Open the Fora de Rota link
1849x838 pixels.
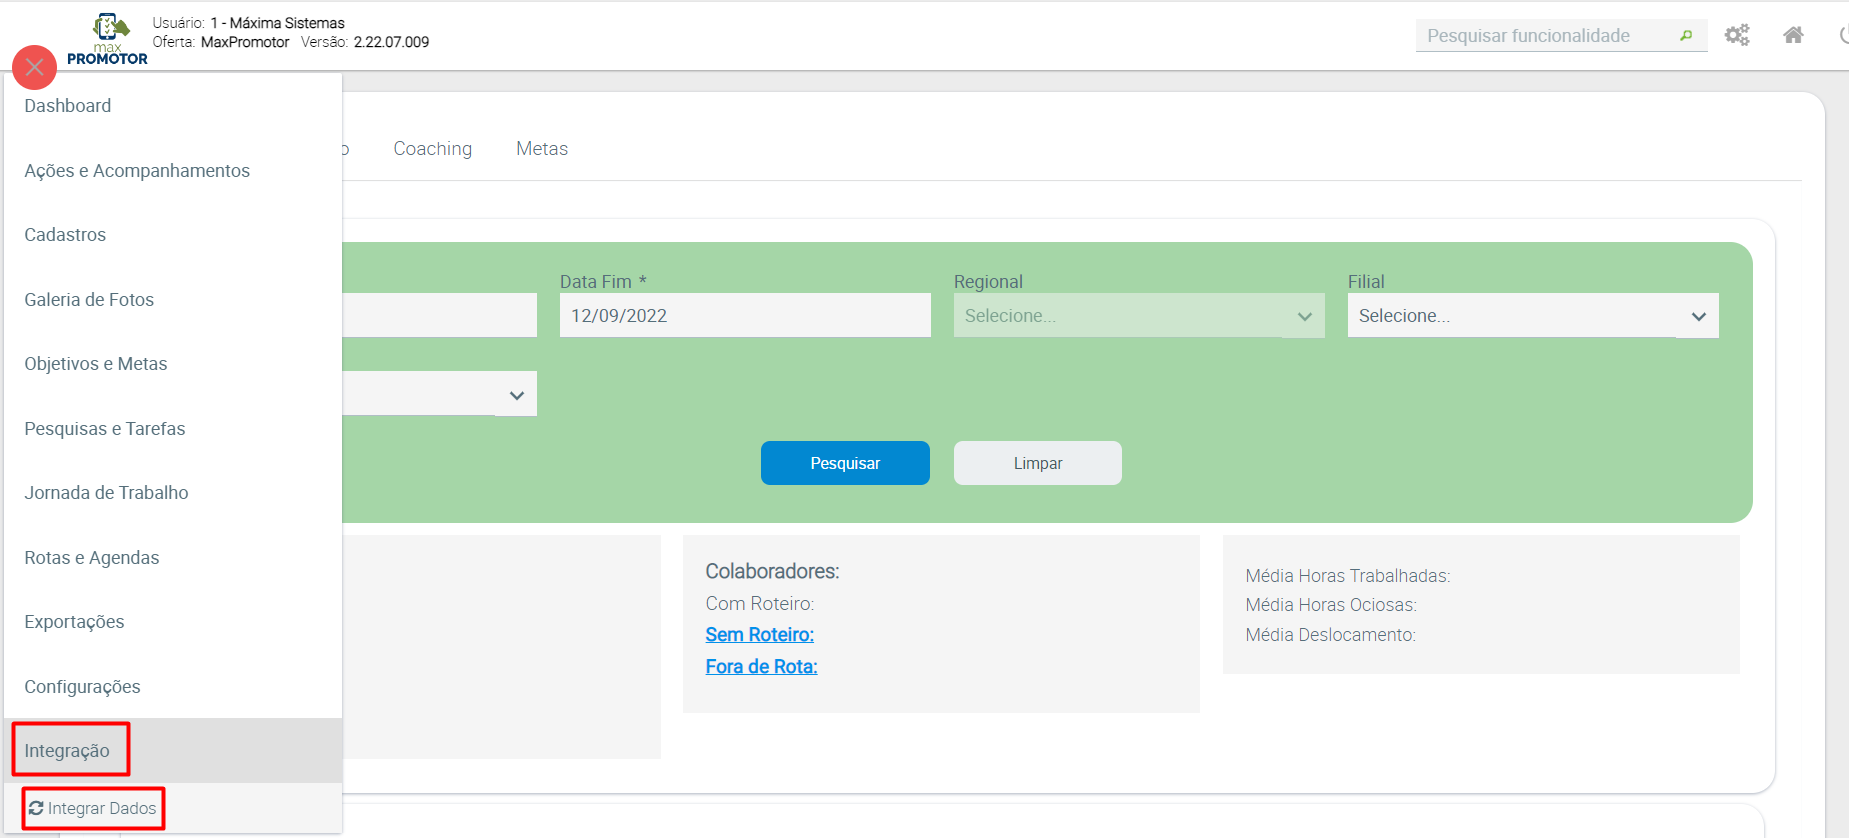click(x=762, y=667)
